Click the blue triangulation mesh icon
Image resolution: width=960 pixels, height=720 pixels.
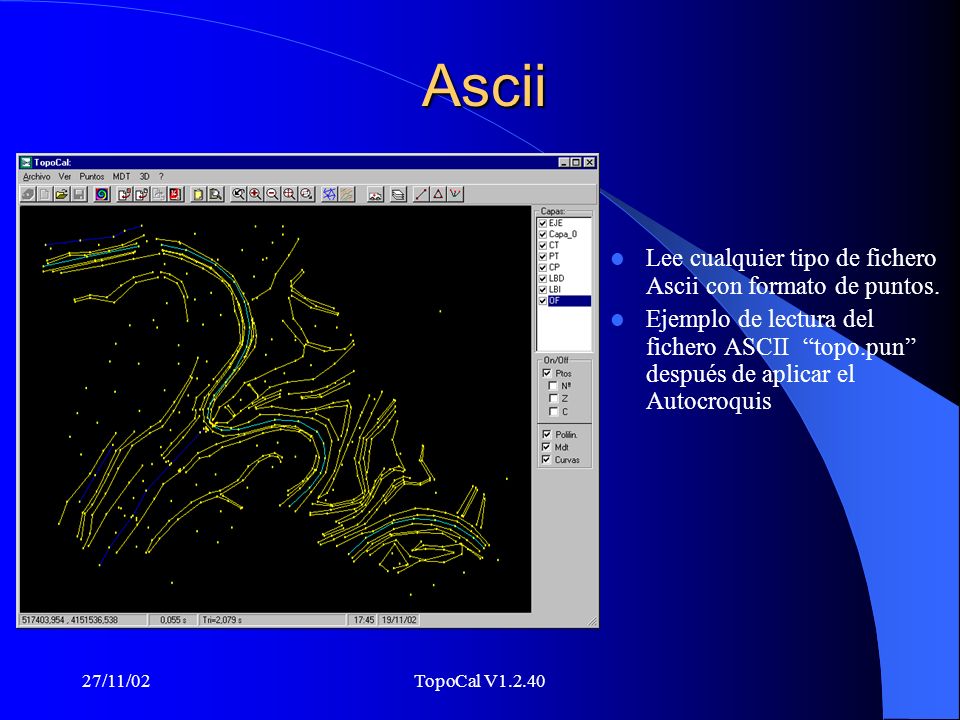tap(329, 194)
